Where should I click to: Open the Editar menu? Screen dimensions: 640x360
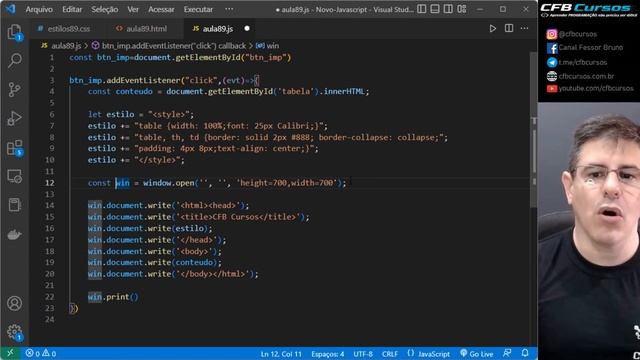72,9
